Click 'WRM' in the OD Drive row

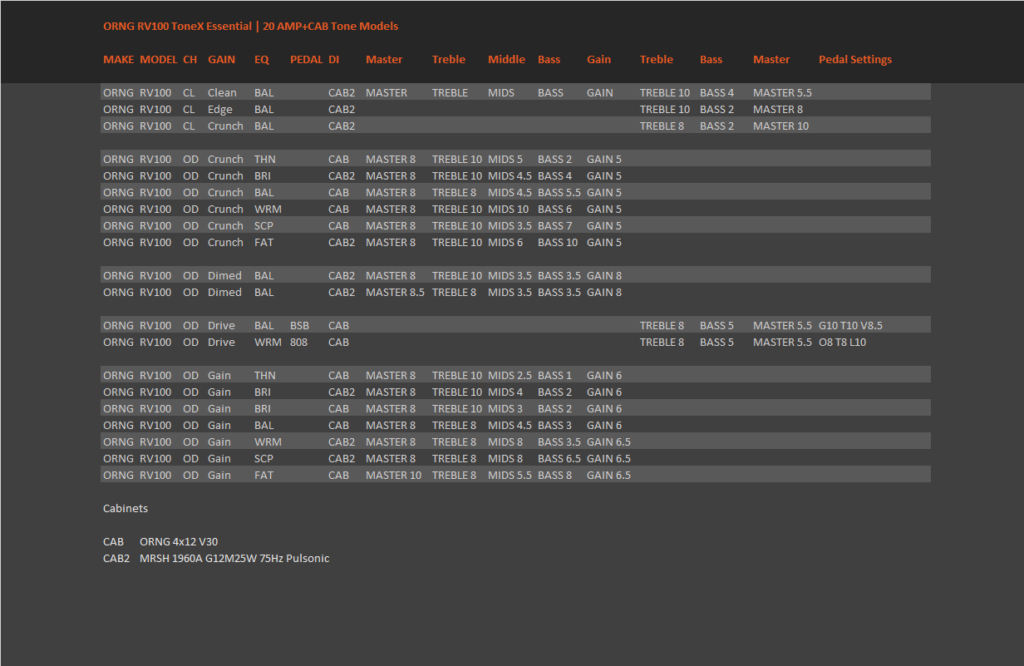267,343
